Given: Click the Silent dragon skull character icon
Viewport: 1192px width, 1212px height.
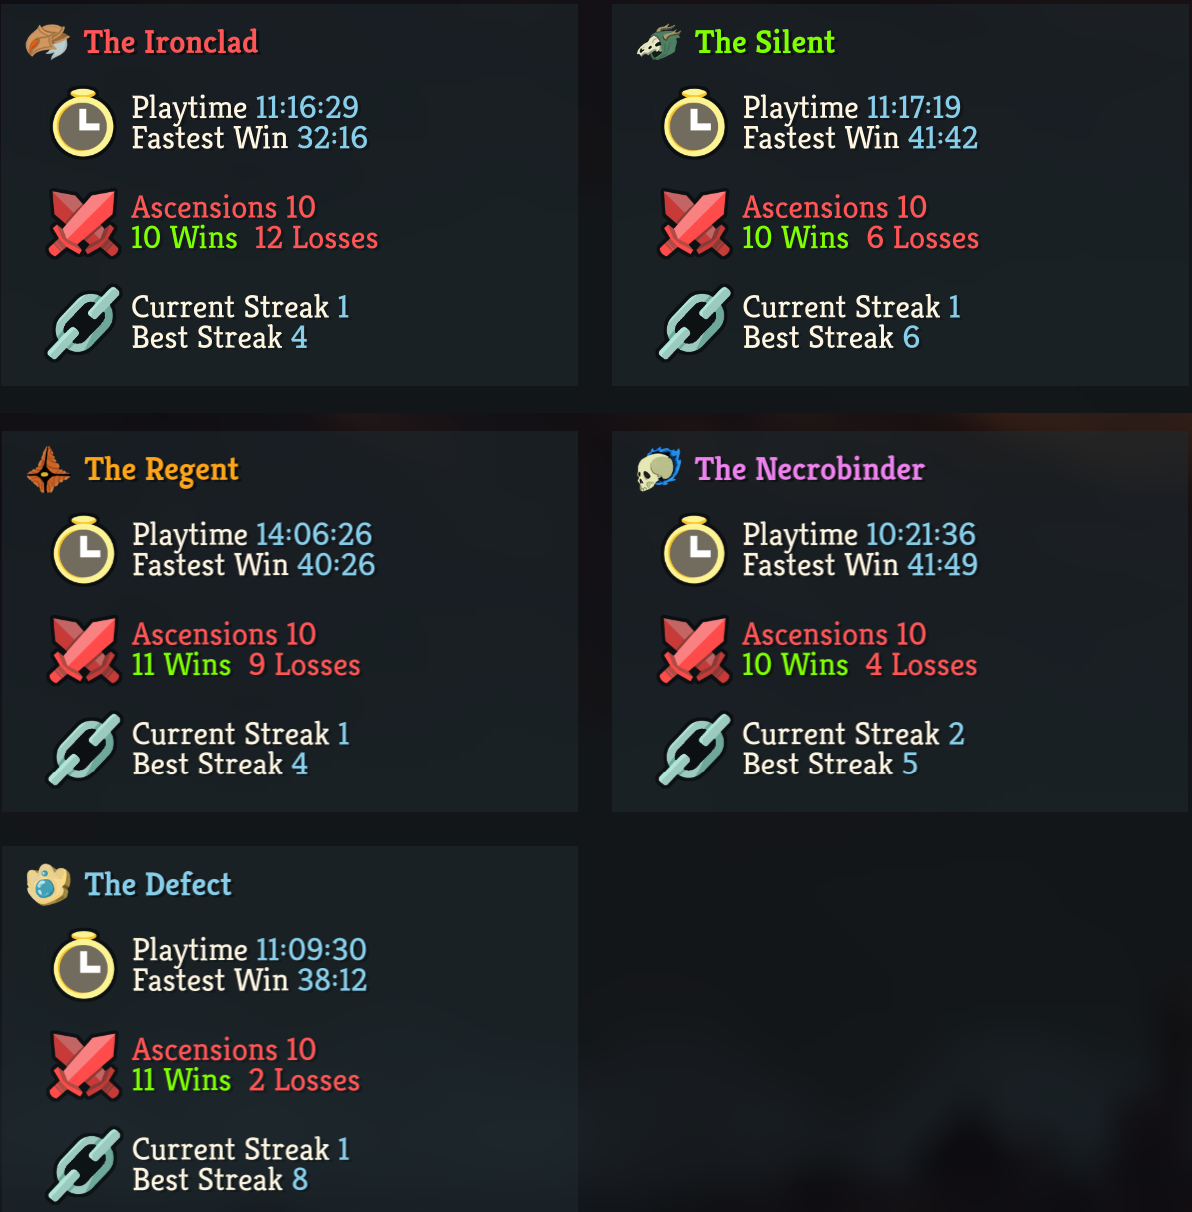Looking at the screenshot, I should pos(659,43).
